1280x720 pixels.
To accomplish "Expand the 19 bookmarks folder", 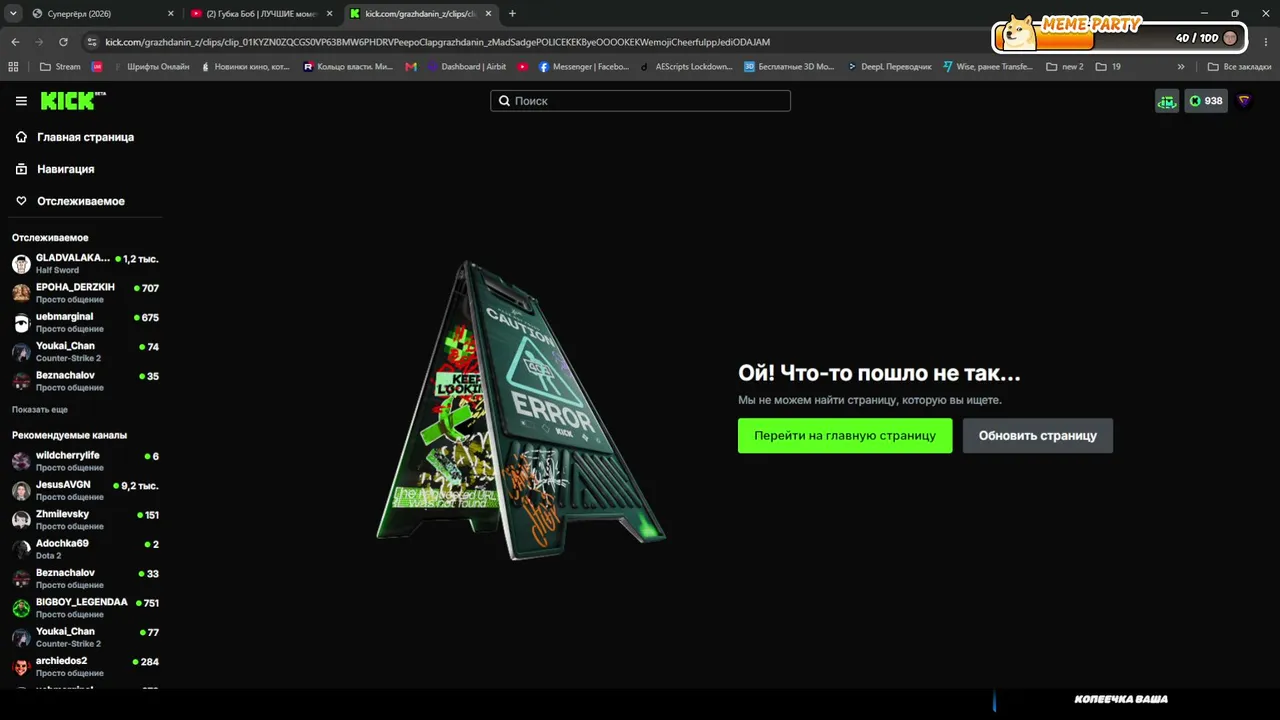I will click(x=1108, y=67).
